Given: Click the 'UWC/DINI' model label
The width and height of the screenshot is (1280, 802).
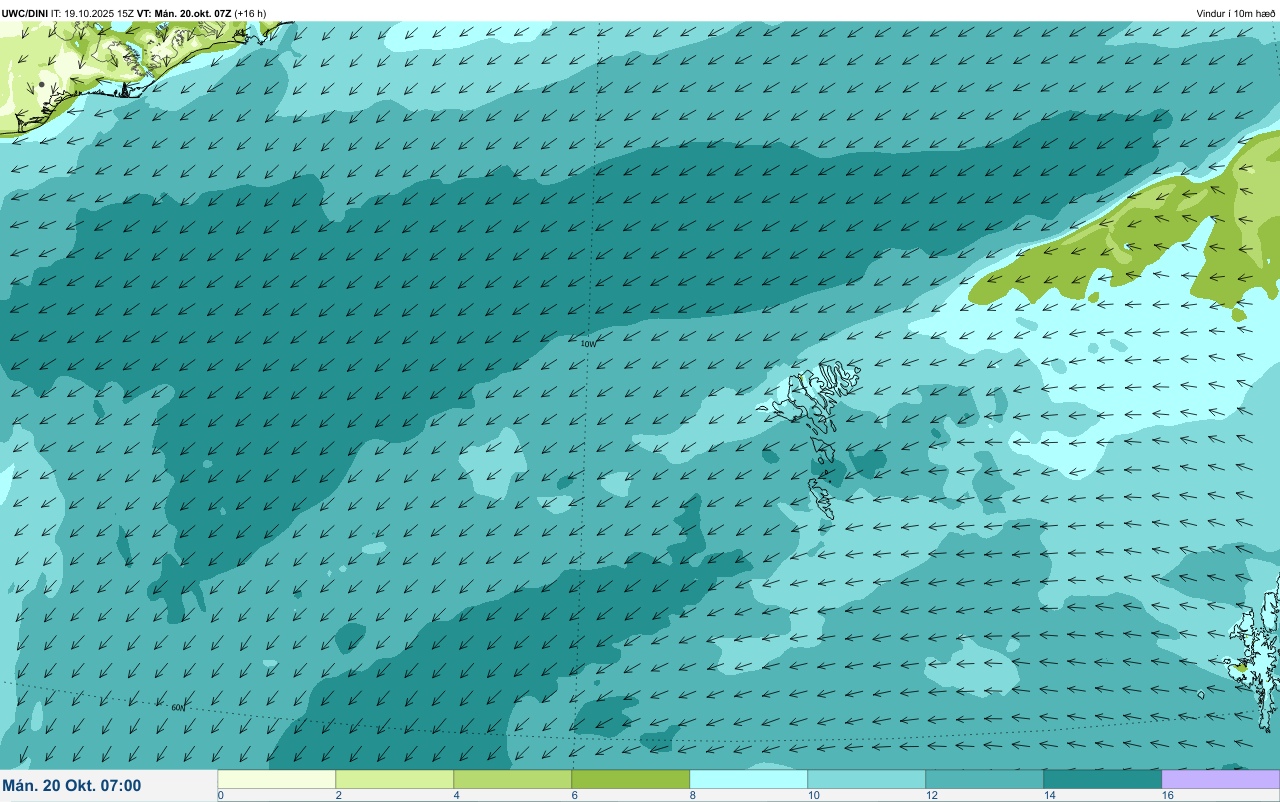Looking at the screenshot, I should [x=25, y=13].
